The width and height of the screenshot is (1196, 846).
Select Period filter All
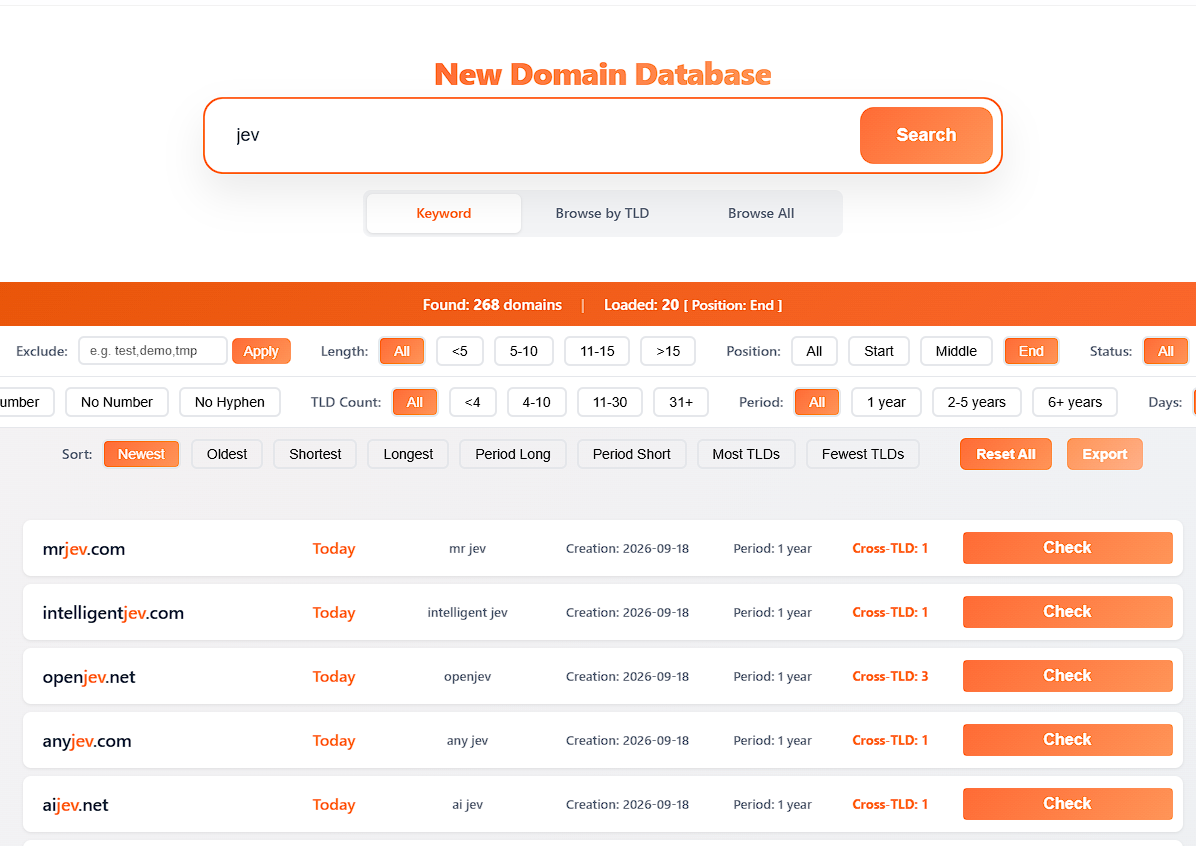point(816,402)
